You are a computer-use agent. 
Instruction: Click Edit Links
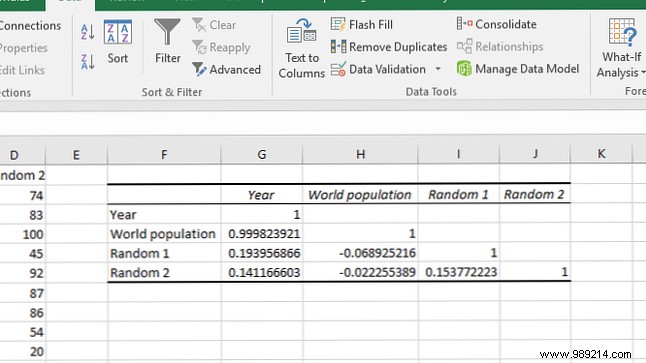[22, 70]
